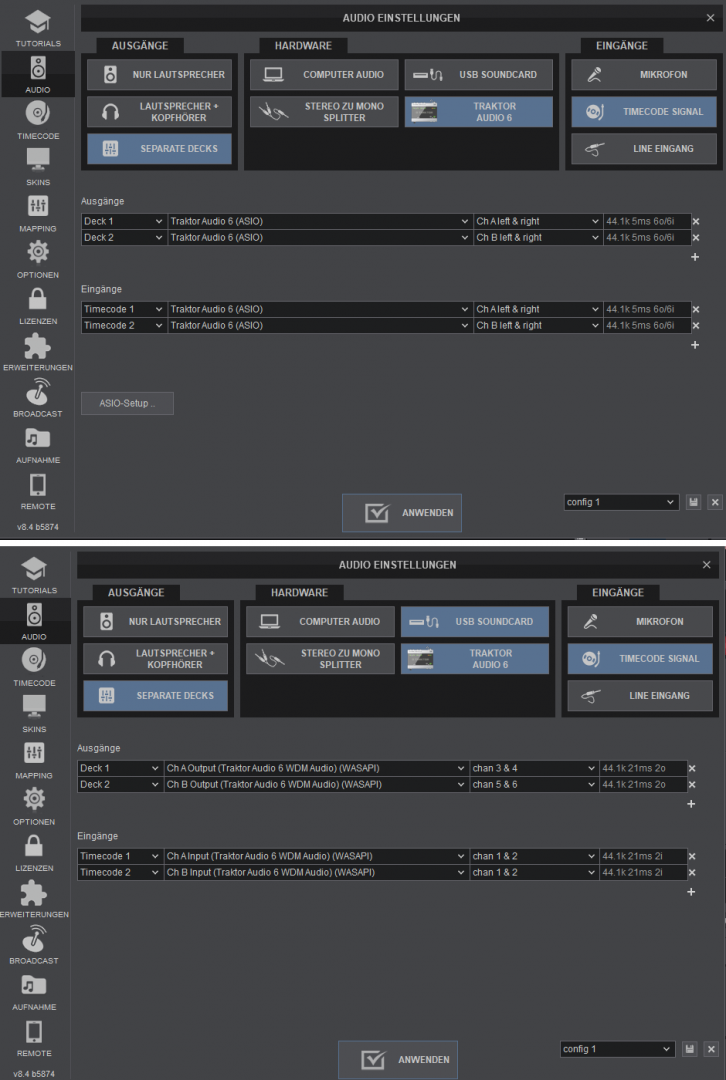726x1080 pixels.
Task: Disable USB Soundcard in lower window
Action: pyautogui.click(x=475, y=621)
